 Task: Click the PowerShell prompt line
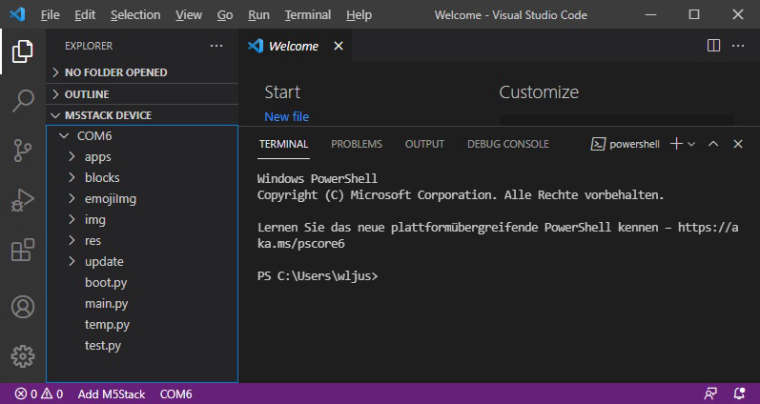(x=317, y=276)
